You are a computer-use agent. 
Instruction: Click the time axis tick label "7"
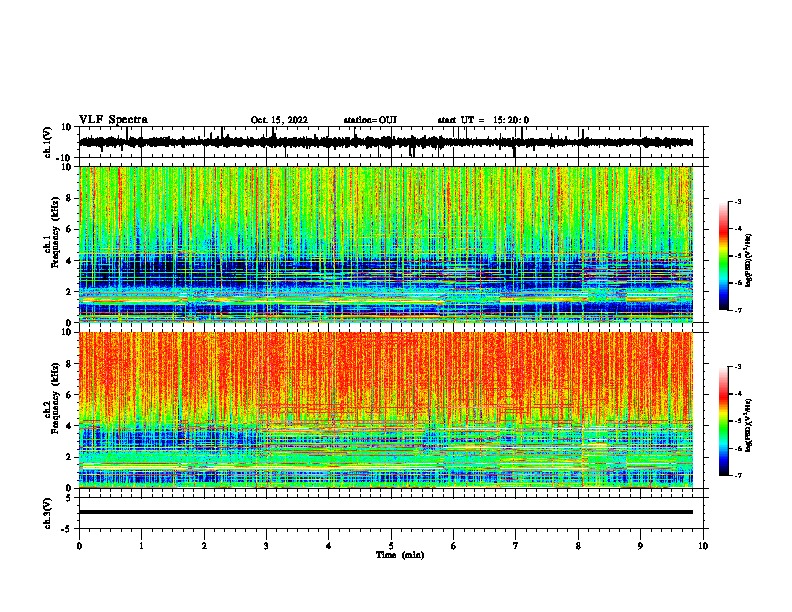point(516,546)
